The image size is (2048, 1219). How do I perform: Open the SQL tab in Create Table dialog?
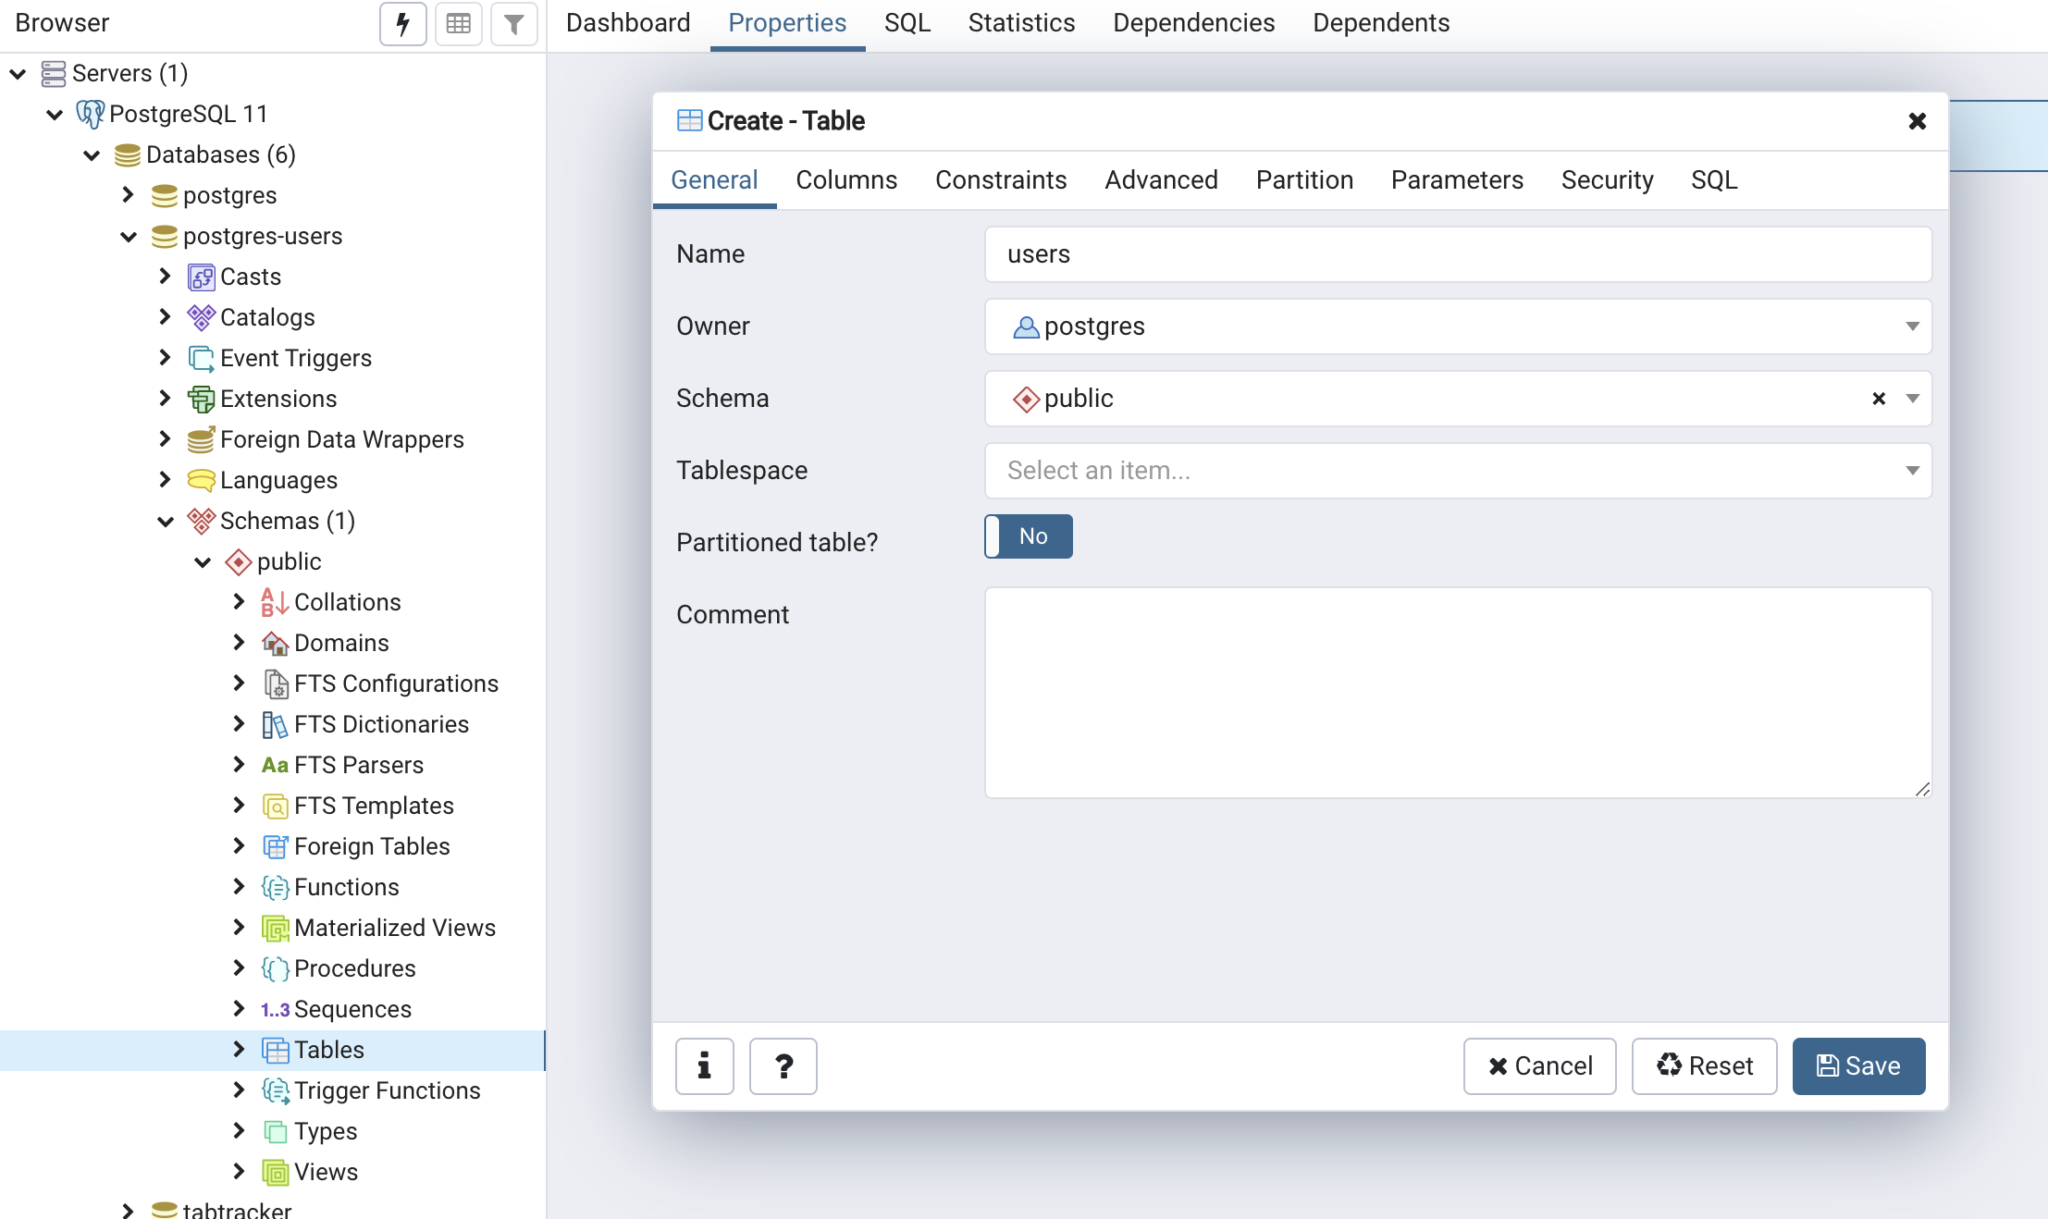point(1713,180)
